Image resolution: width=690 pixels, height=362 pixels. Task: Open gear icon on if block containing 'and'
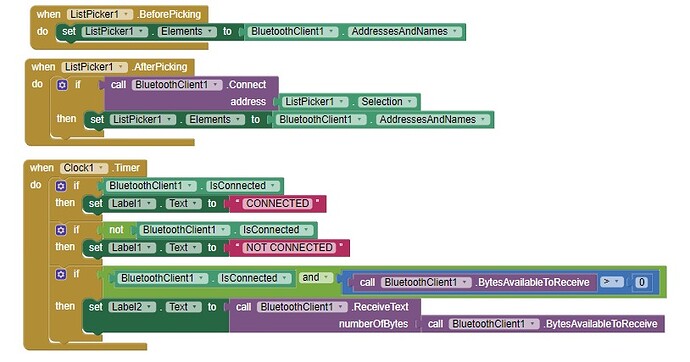tap(61, 274)
